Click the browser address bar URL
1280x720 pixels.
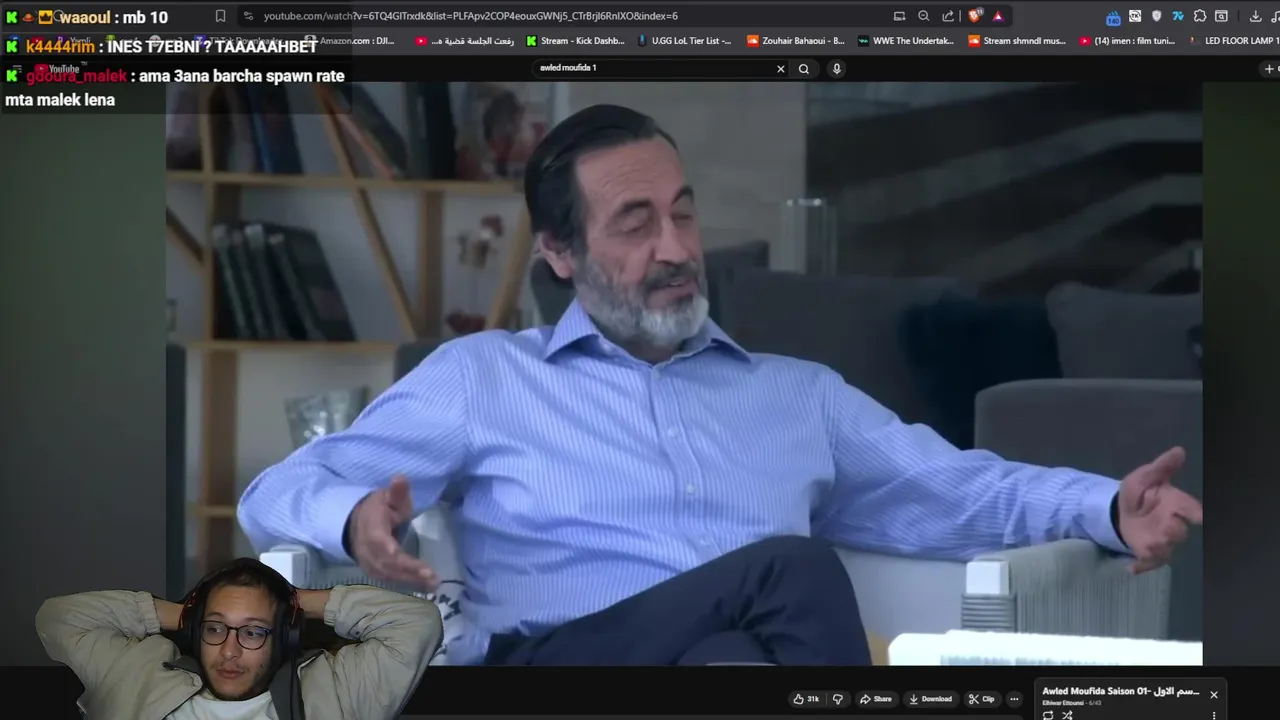point(470,16)
